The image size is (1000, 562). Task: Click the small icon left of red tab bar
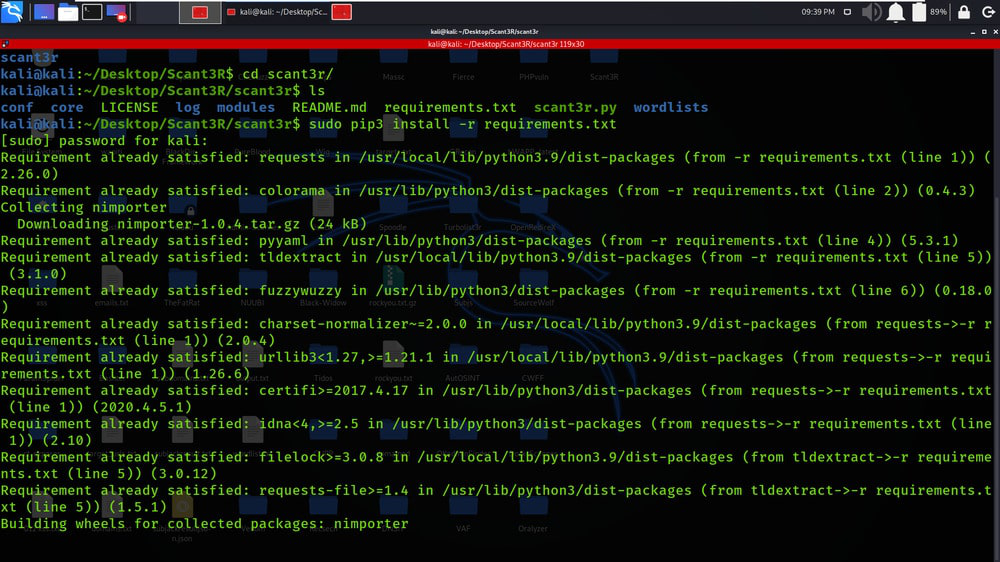(x=5, y=44)
